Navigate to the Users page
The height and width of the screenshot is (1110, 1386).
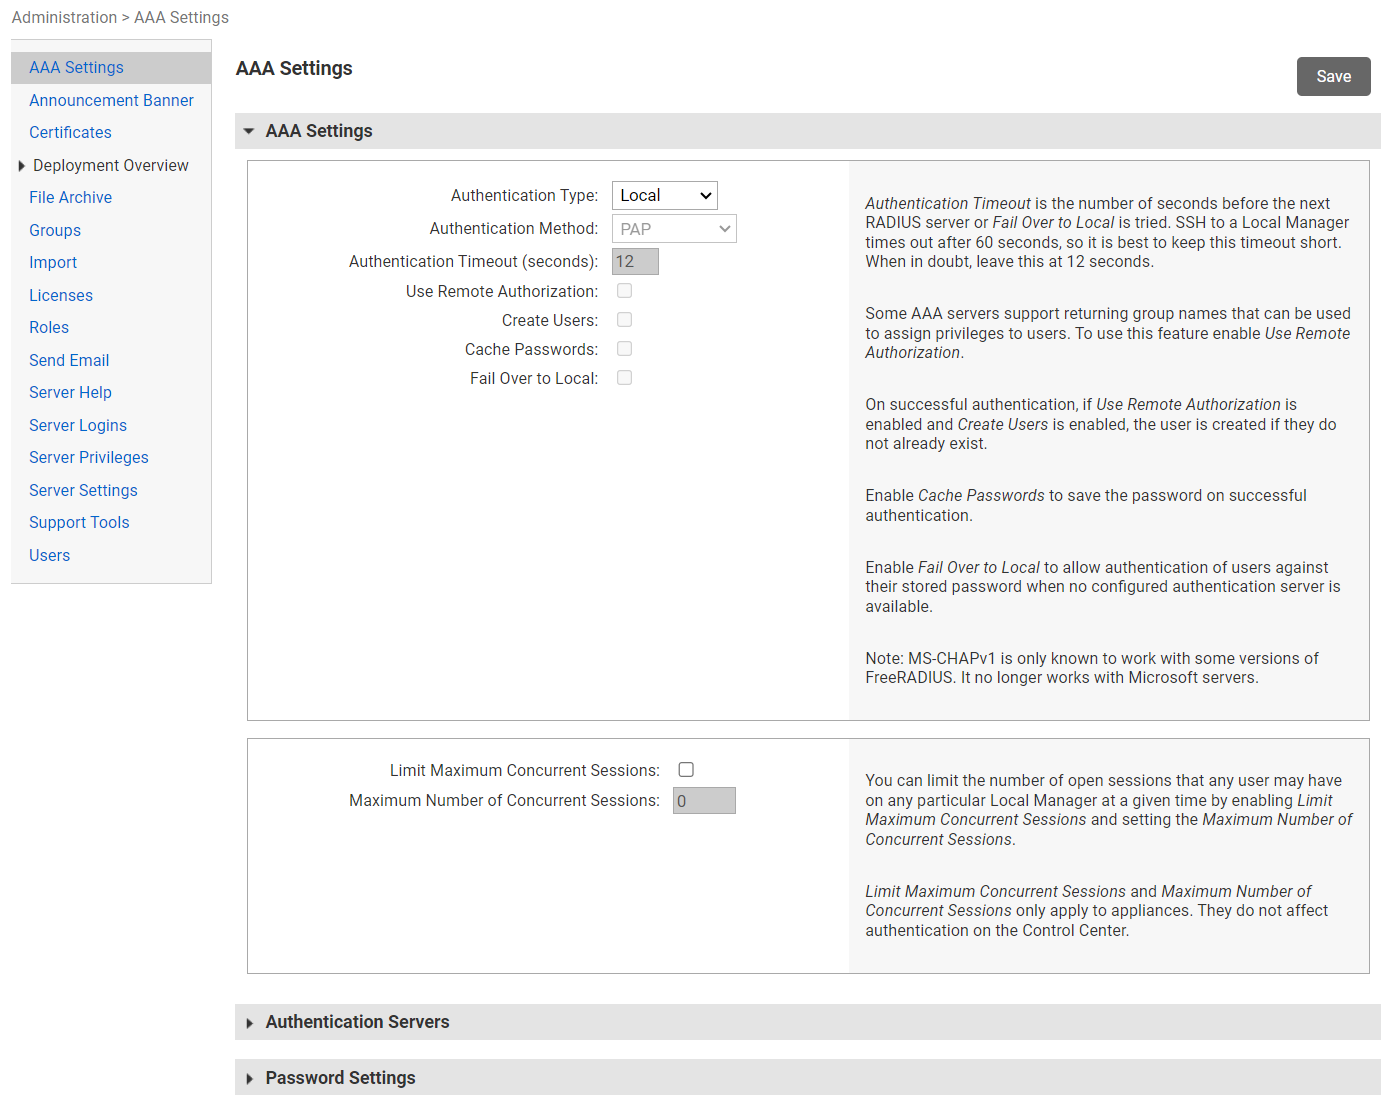point(49,555)
